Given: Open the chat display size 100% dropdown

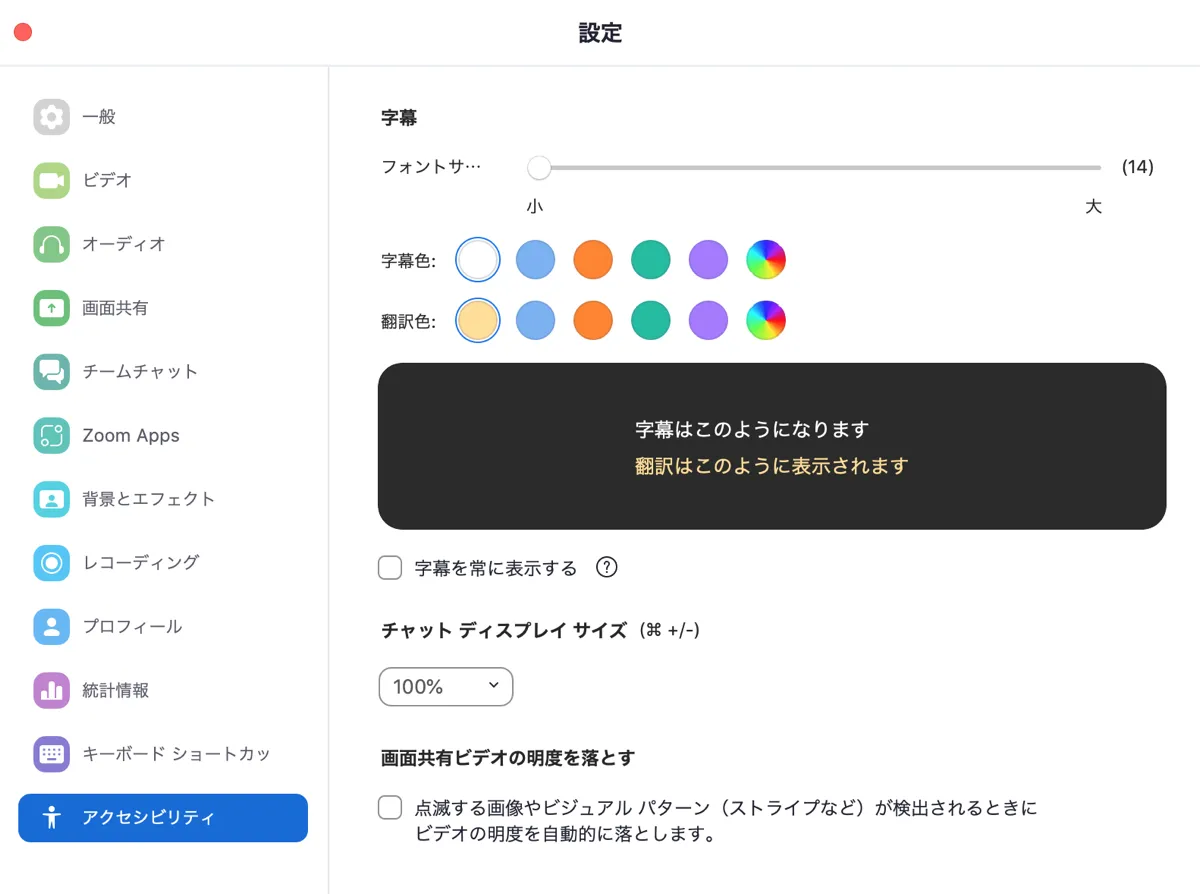Looking at the screenshot, I should click(446, 687).
